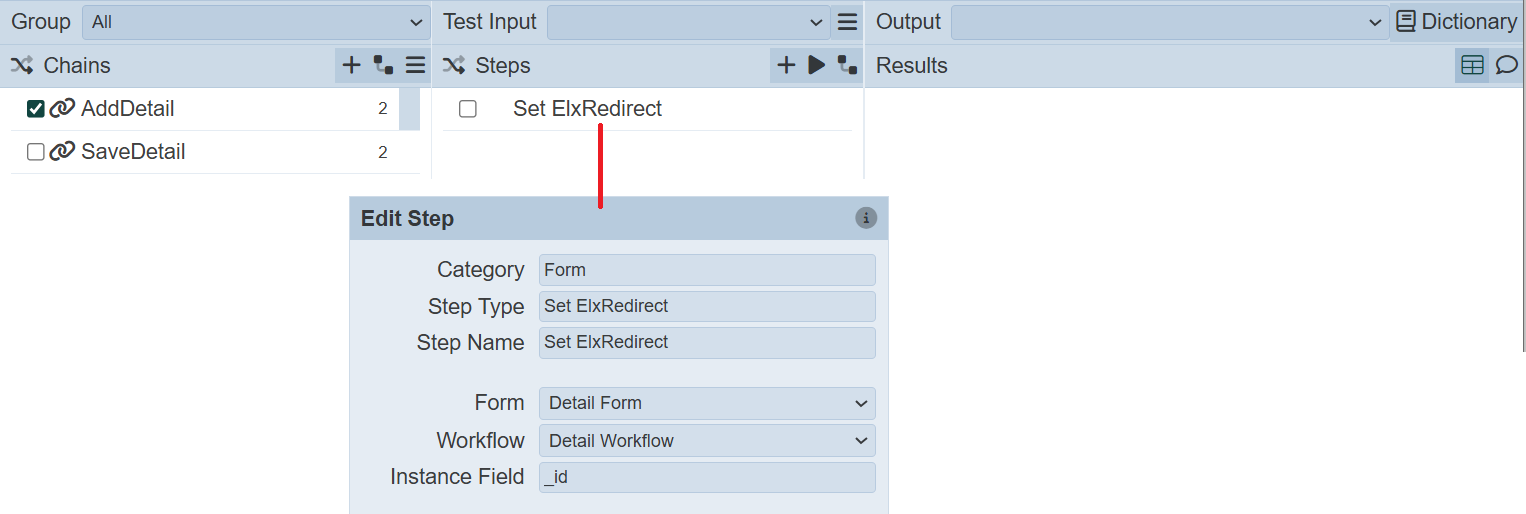
Task: Switch Results to table view
Action: 1472,66
